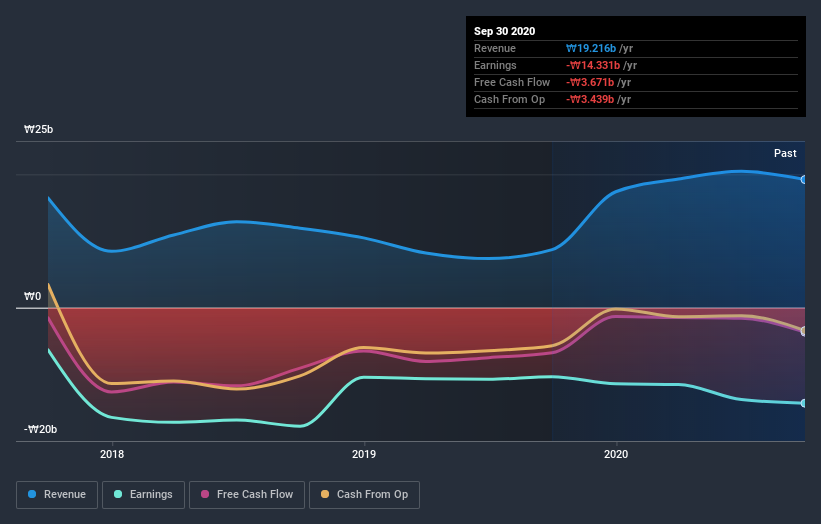Viewport: 821px width, 524px height.
Task: Click the ₩19.216b revenue value
Action: pyautogui.click(x=591, y=48)
